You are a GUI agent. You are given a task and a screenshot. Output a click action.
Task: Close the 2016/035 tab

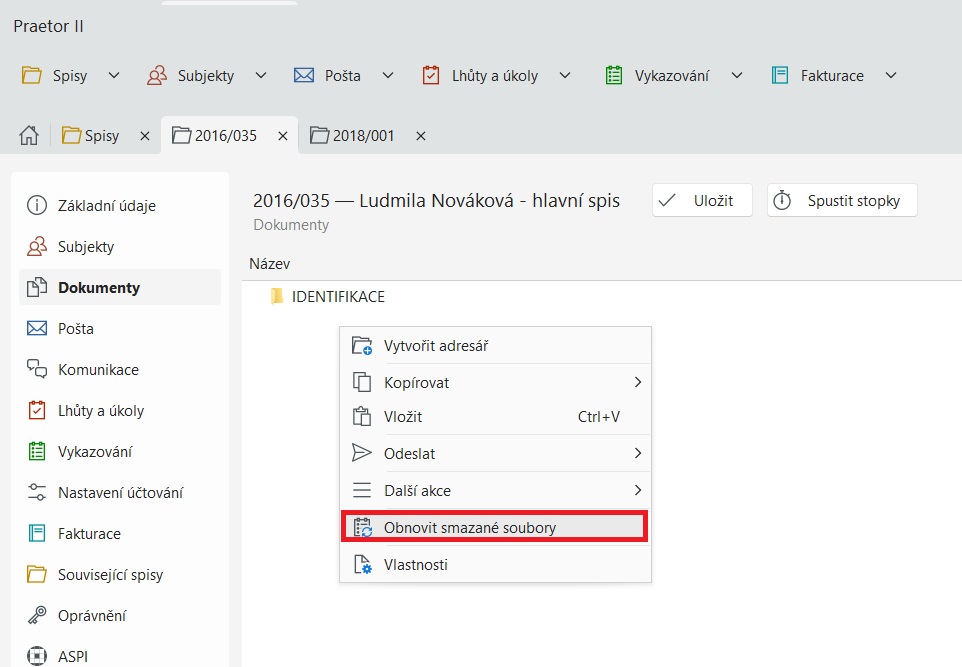(283, 136)
